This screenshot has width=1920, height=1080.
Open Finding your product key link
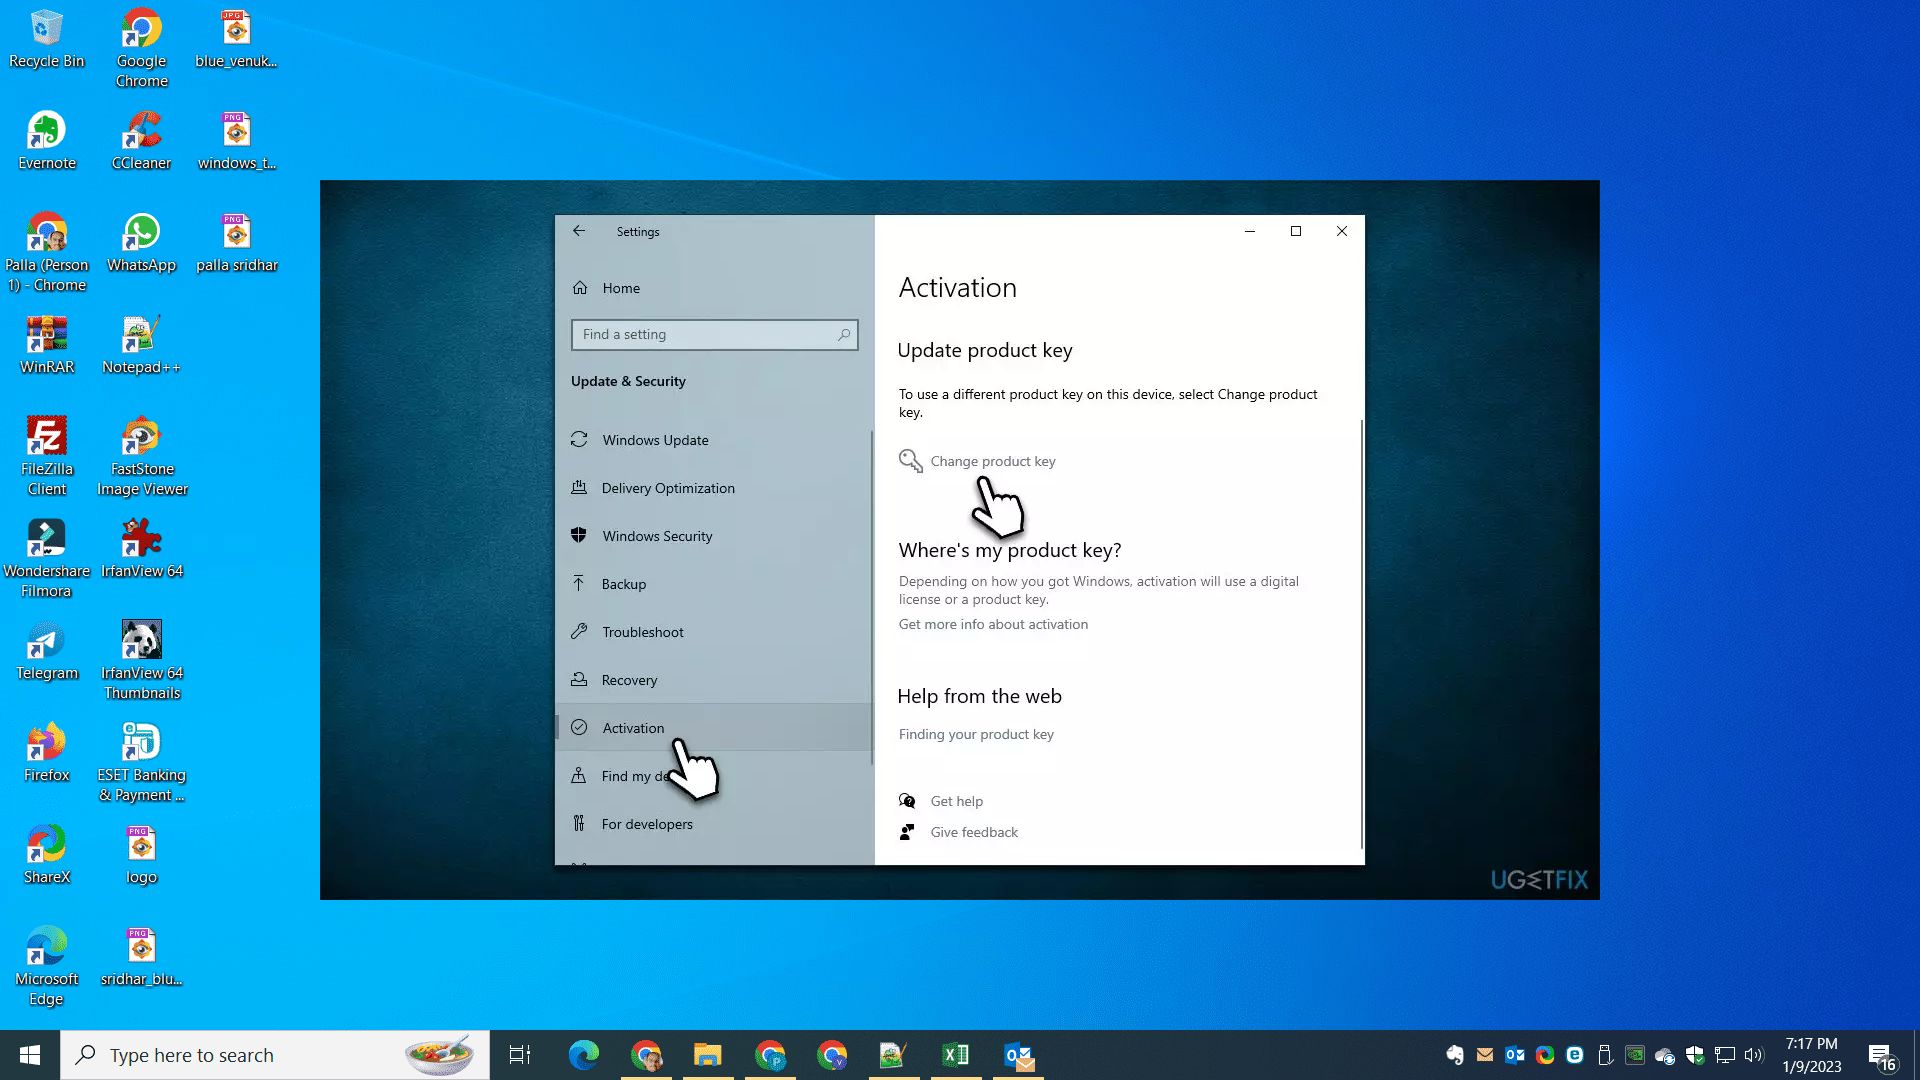coord(976,734)
